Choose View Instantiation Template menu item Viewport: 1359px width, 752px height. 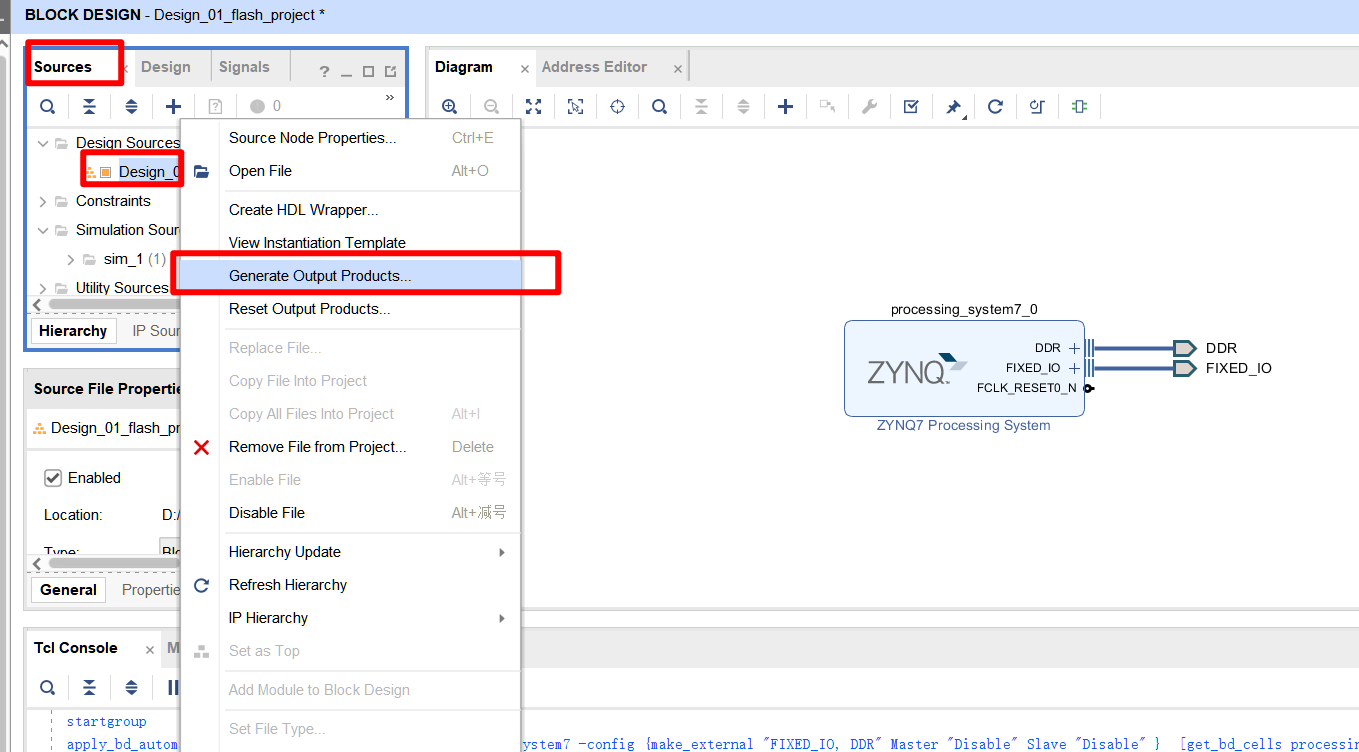350,243
